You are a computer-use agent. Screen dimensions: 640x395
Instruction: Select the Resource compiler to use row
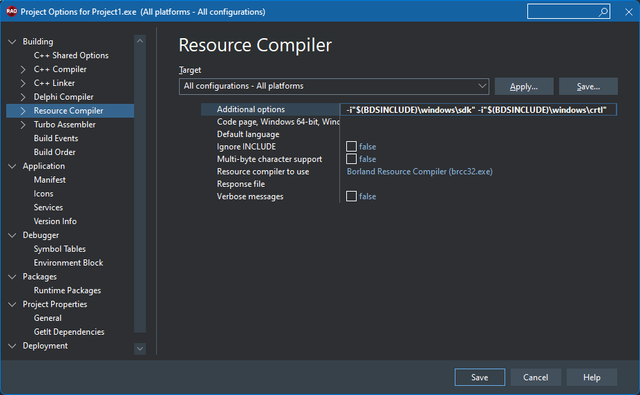point(263,172)
